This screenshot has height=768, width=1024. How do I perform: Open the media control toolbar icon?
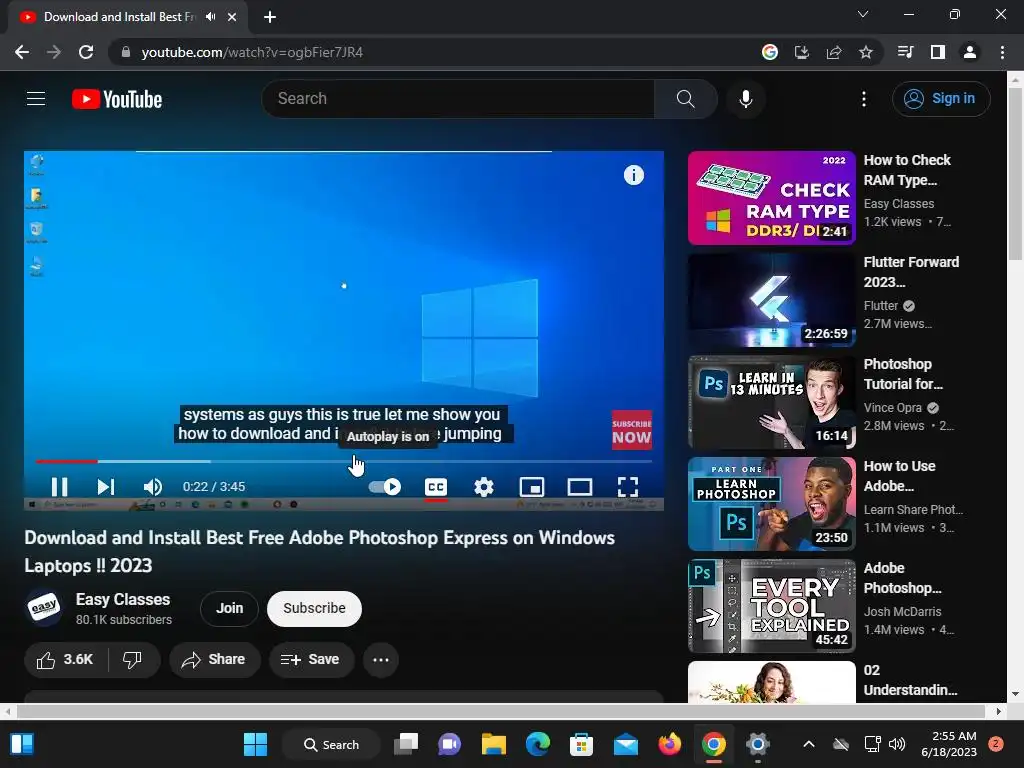[x=906, y=52]
